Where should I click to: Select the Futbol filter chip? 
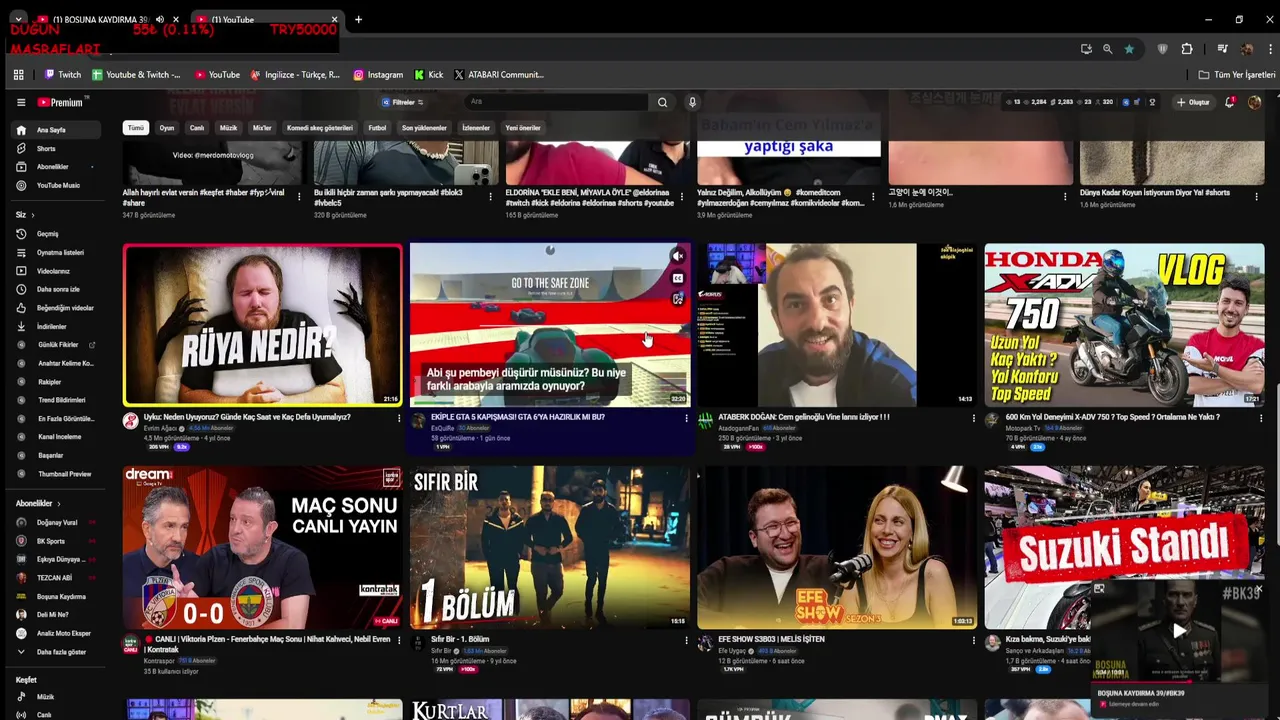(377, 128)
